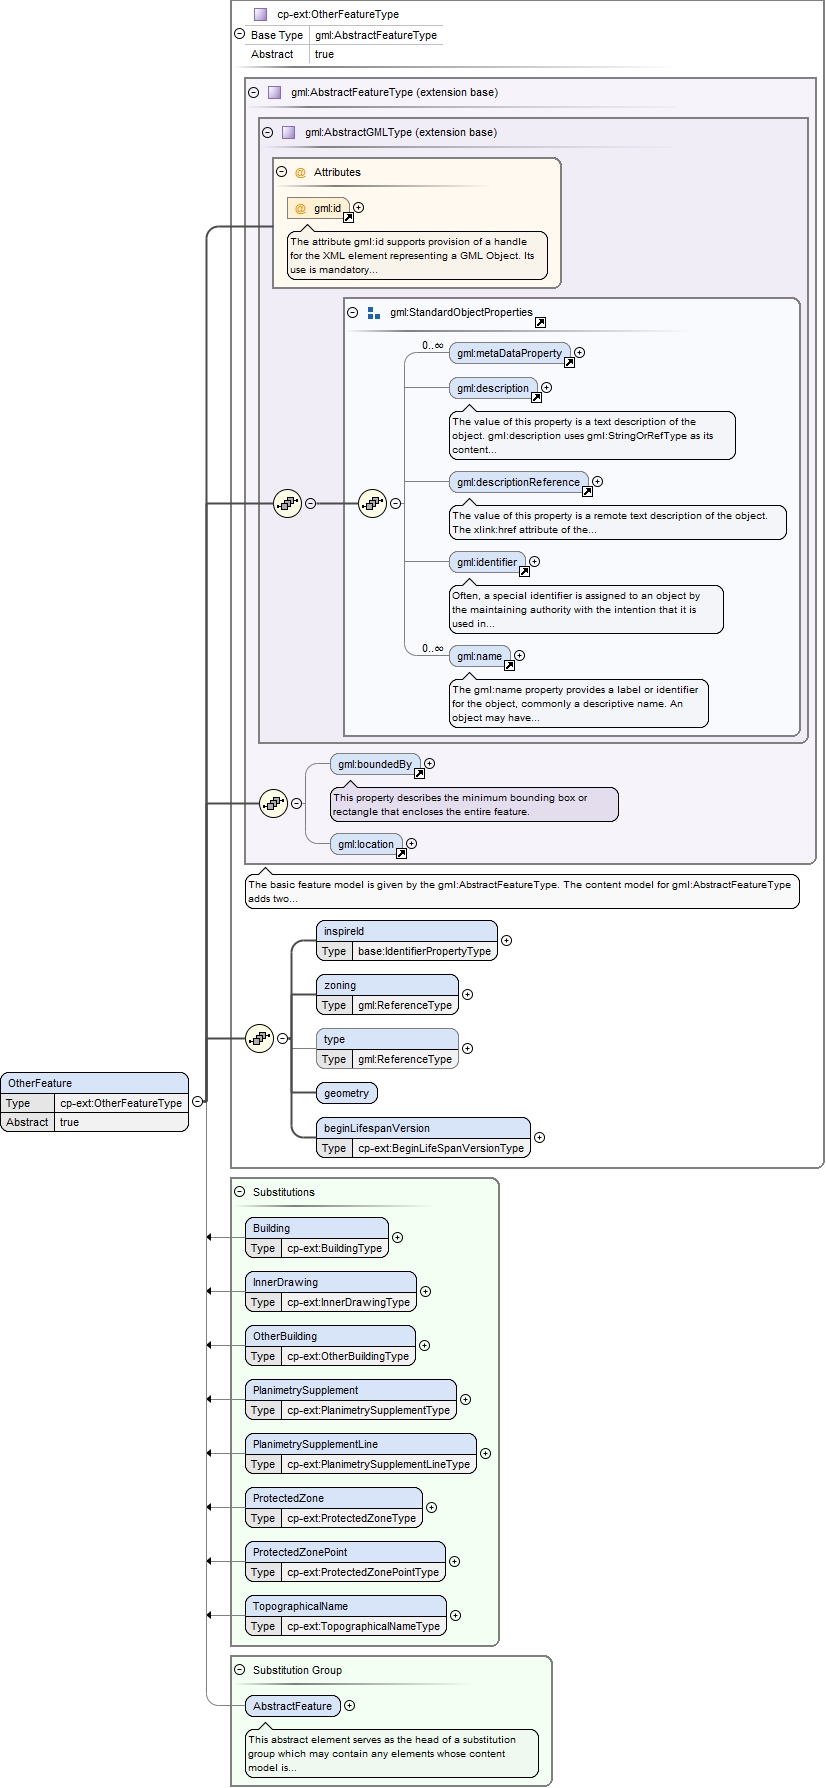The width and height of the screenshot is (826, 1788).
Task: Expand gml:name plus button
Action: coord(520,656)
